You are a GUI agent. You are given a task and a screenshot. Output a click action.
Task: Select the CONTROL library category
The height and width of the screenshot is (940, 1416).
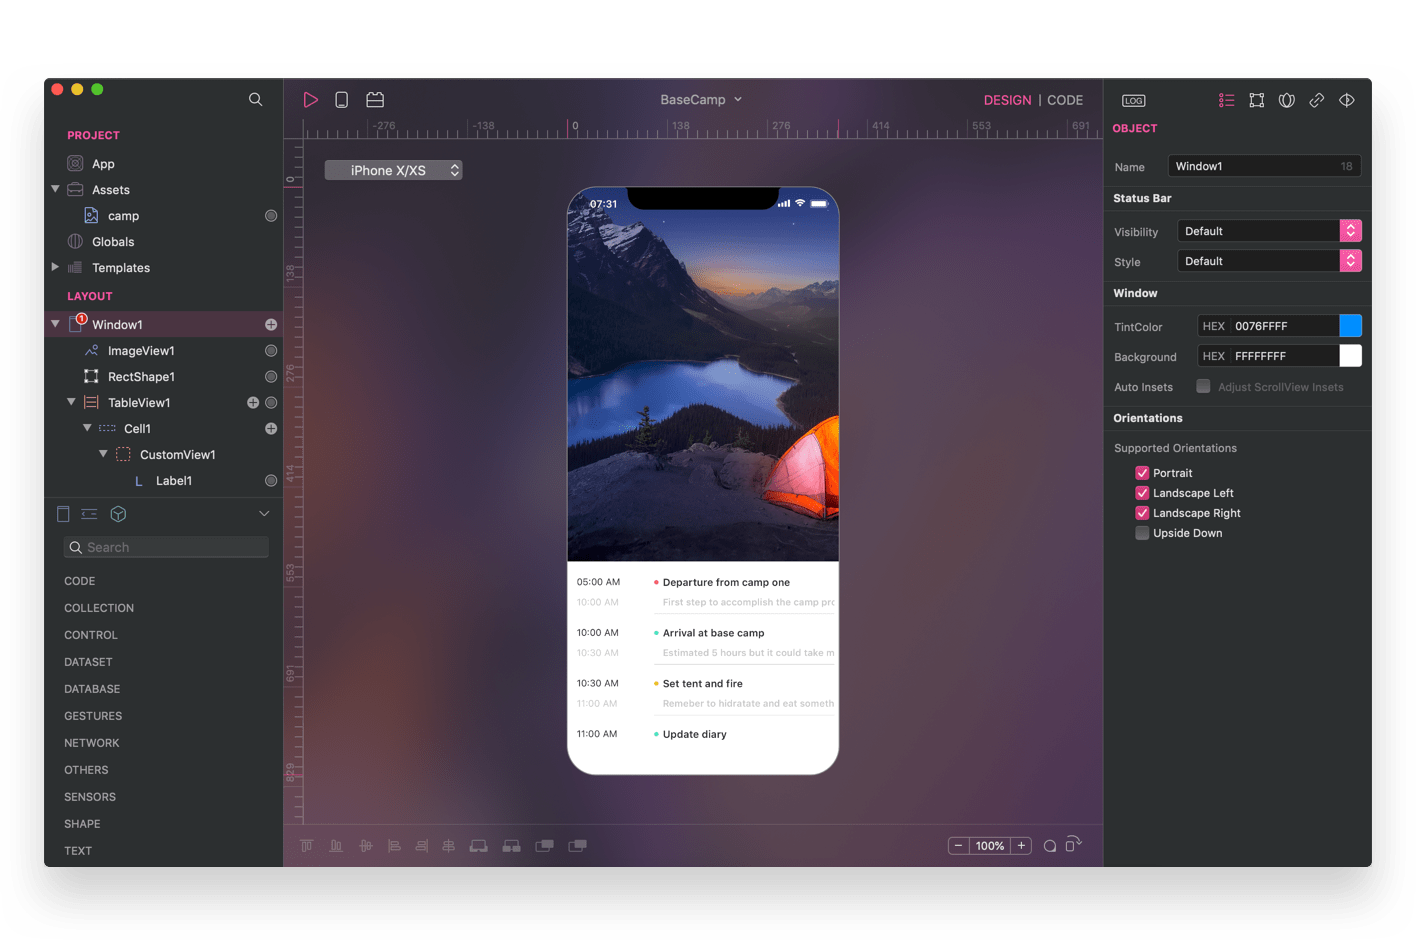91,635
